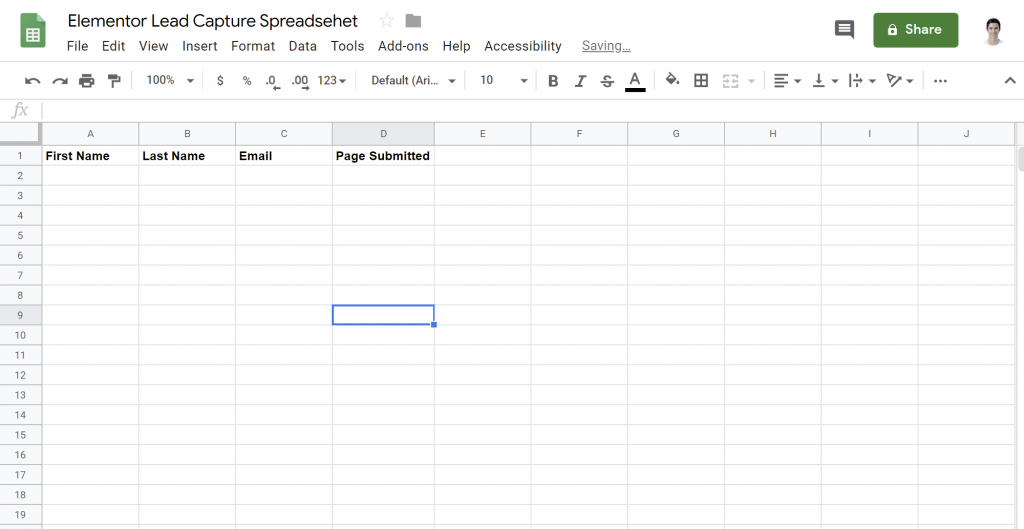
Task: Open the Add-ons menu
Action: (x=403, y=46)
